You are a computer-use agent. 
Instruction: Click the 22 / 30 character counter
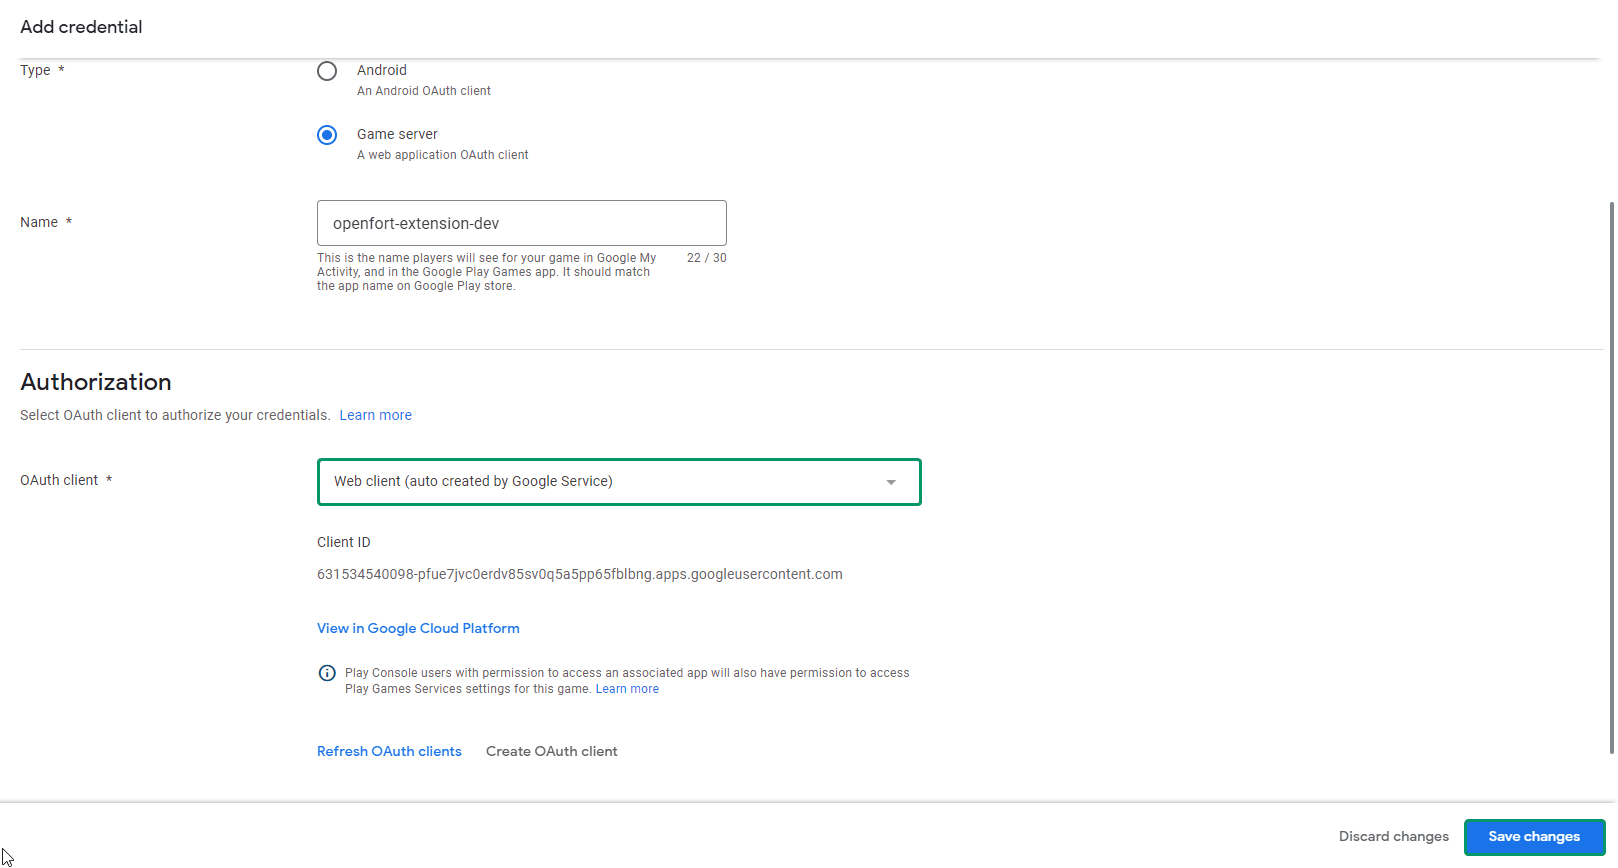(x=706, y=258)
